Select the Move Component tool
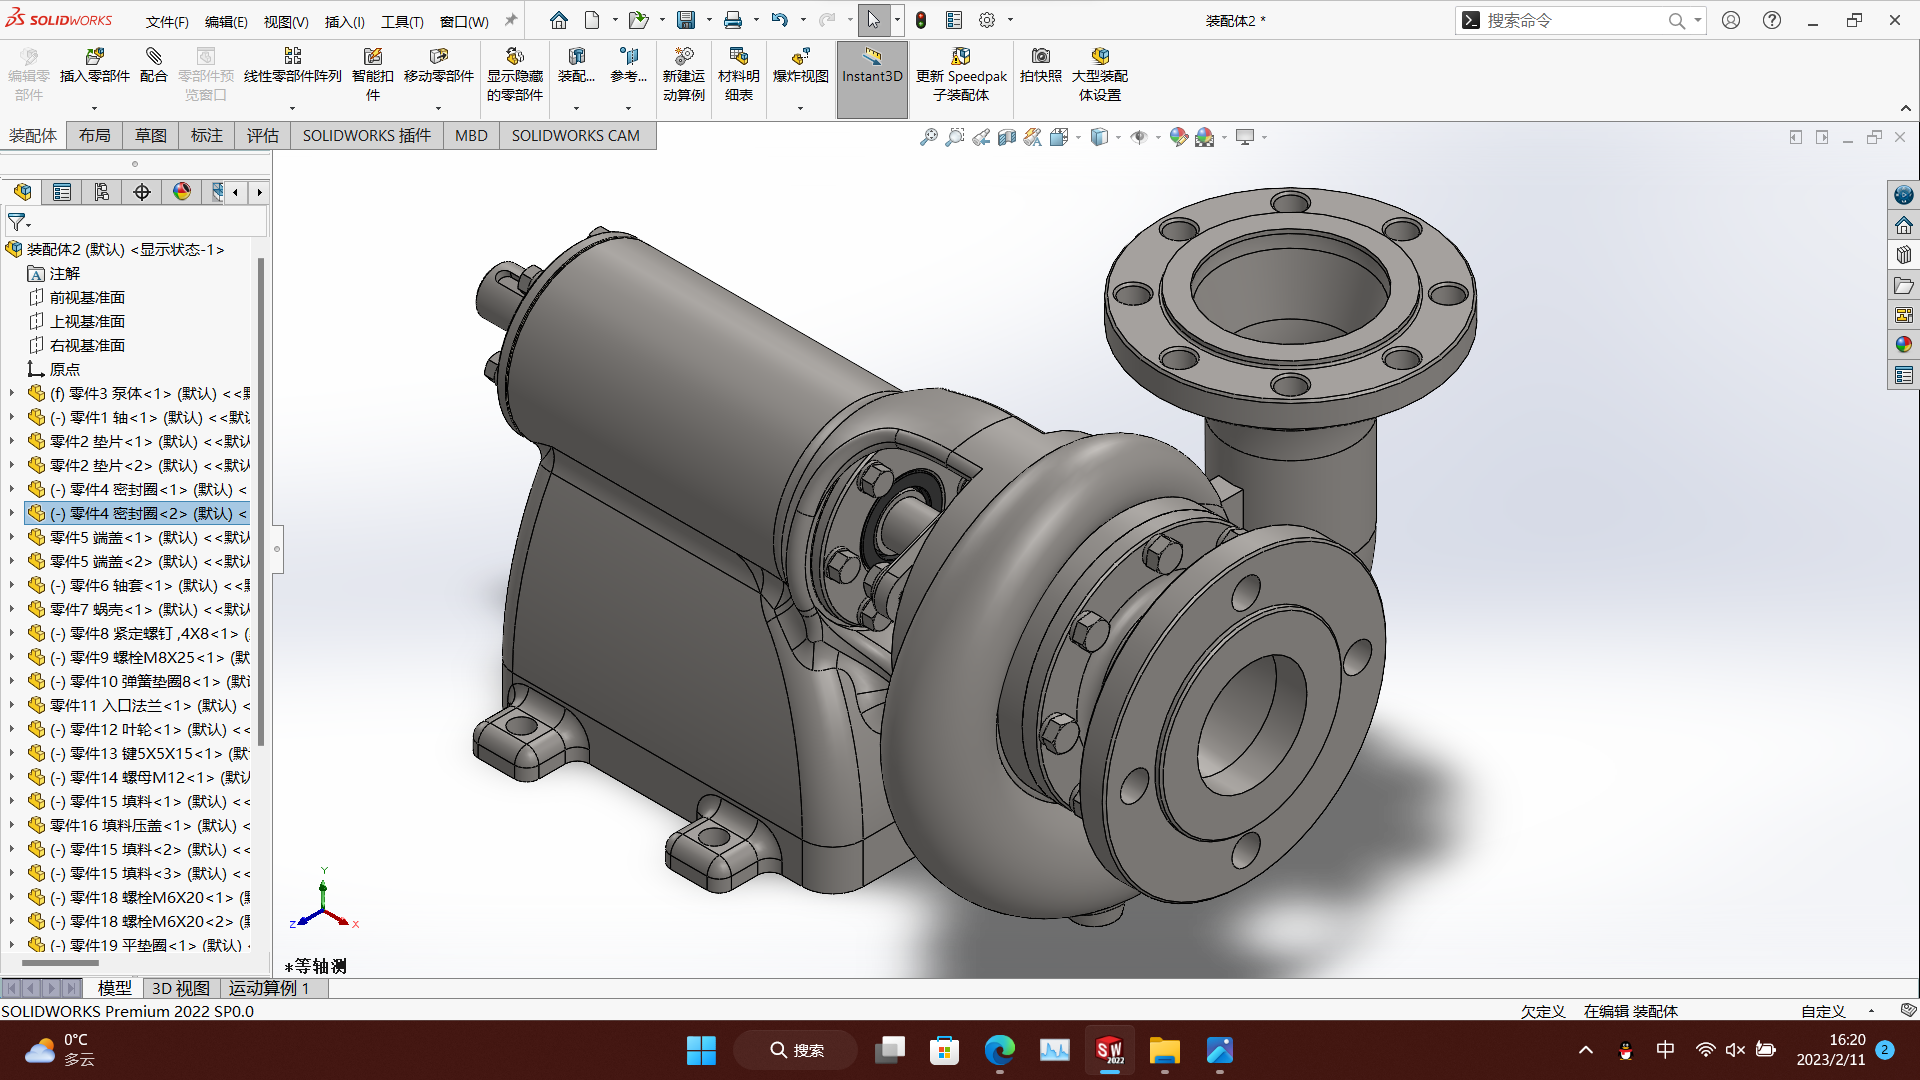Screen dimensions: 1920x1080 pos(438,65)
